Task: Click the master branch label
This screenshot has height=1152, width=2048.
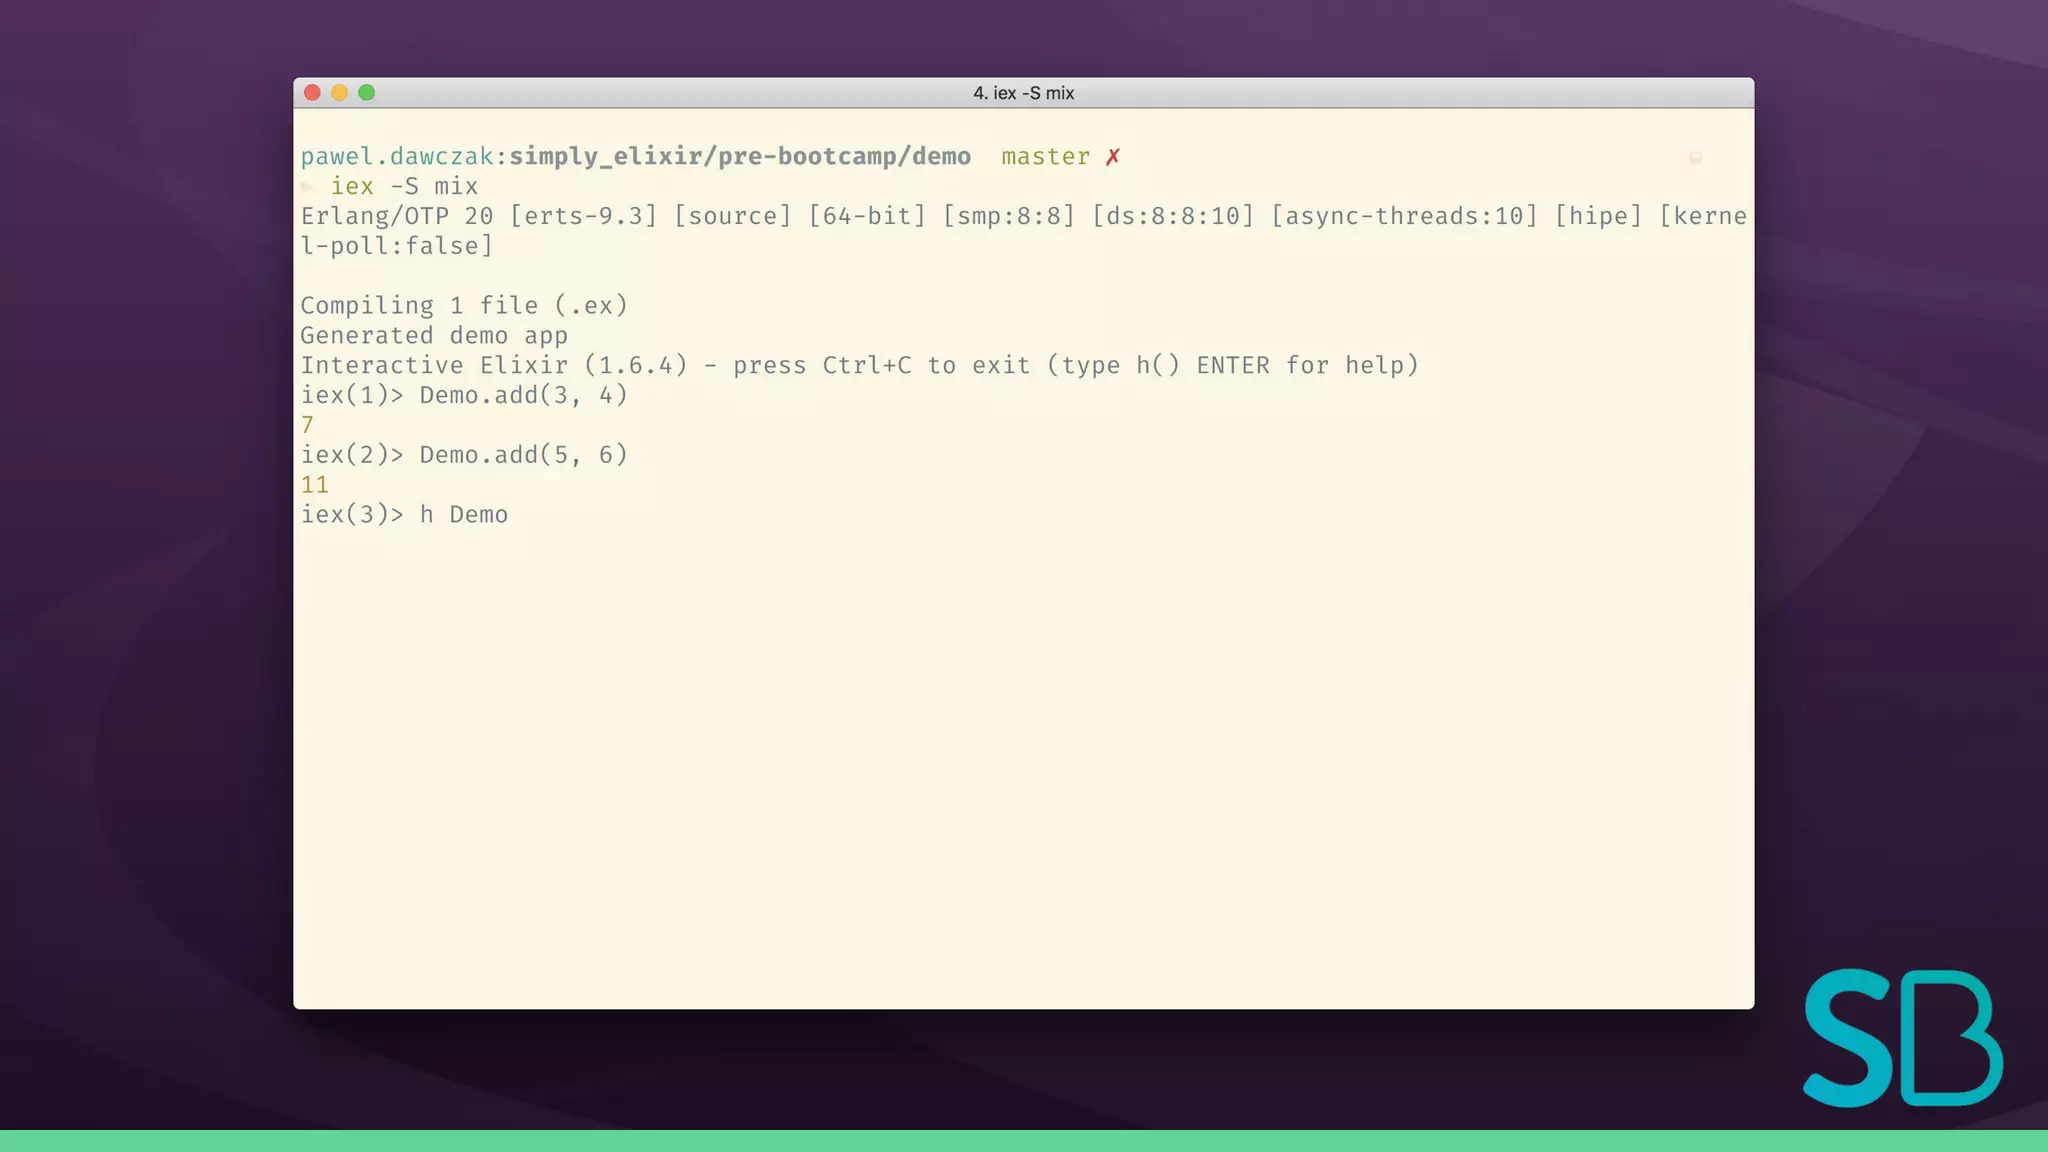Action: tap(1045, 157)
